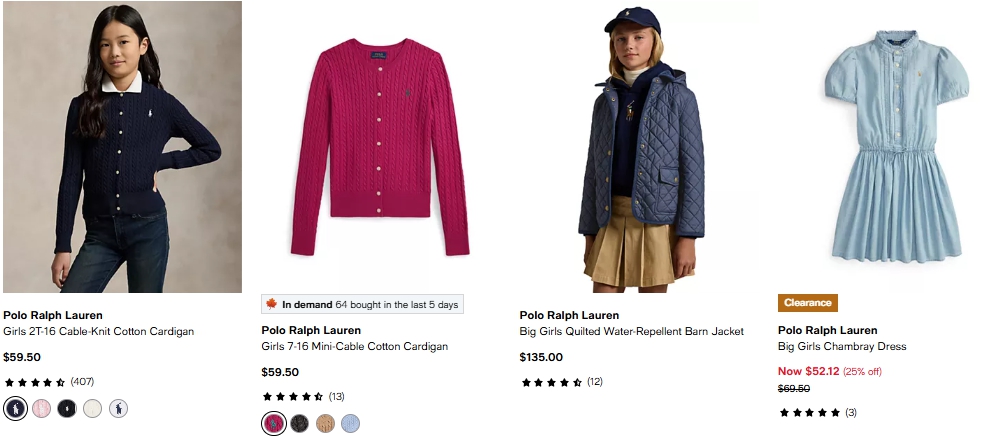This screenshot has width=1000, height=442.
Task: Click the Clearance badge on Chambray Dress
Action: click(807, 303)
